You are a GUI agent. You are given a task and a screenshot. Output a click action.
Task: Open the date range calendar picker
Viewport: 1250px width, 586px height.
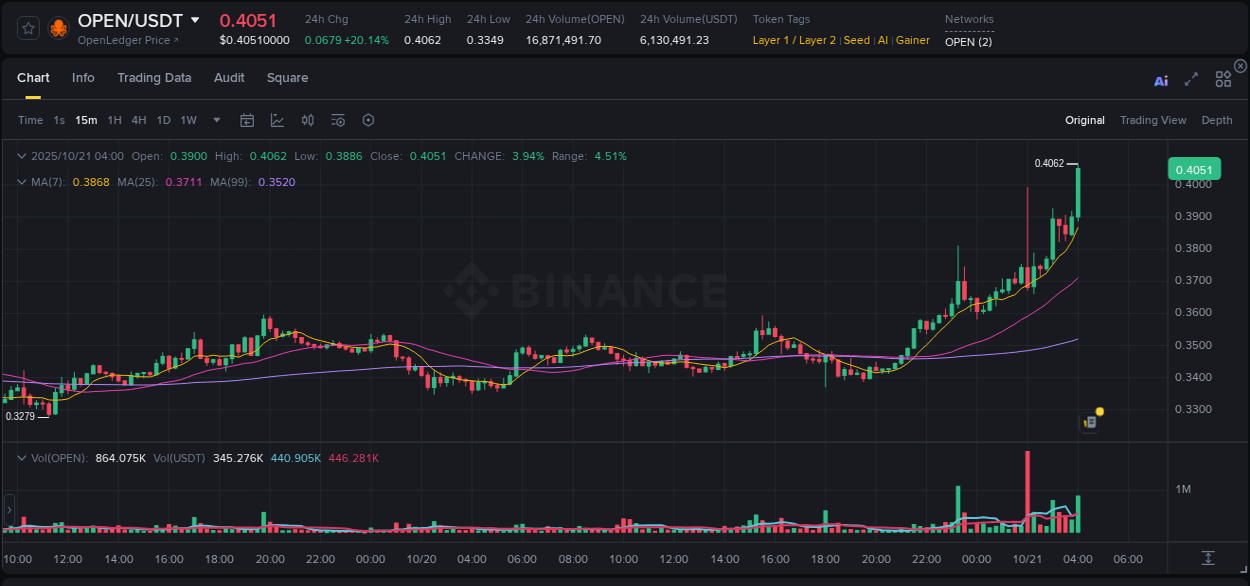pos(247,120)
